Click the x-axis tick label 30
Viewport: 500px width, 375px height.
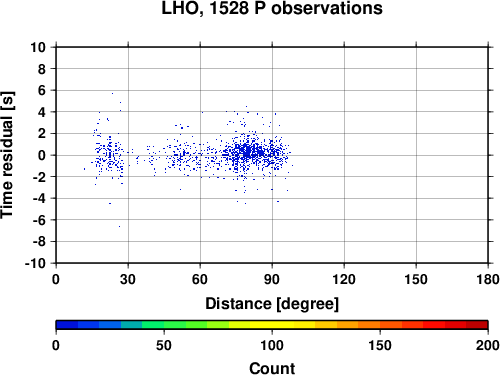[x=128, y=279]
